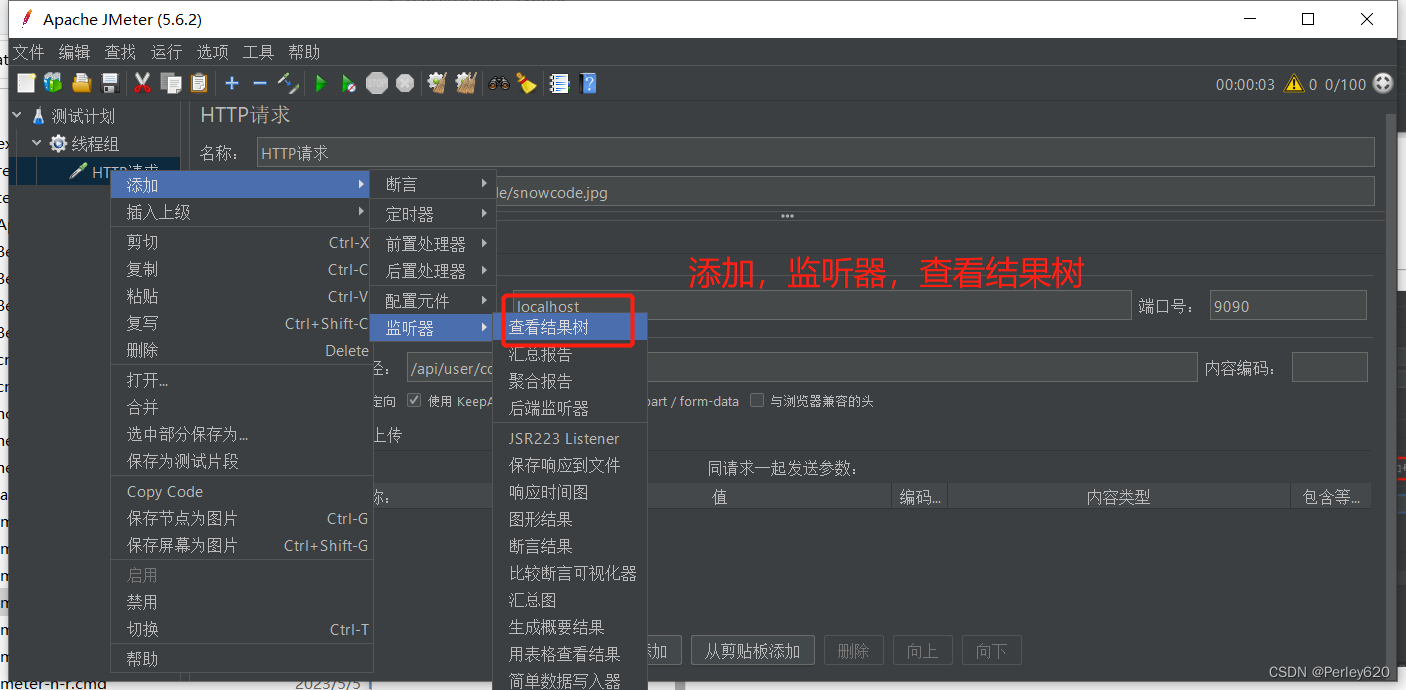Click the Save floppy disk icon
Screen dimensions: 1406x690
pyautogui.click(x=110, y=84)
